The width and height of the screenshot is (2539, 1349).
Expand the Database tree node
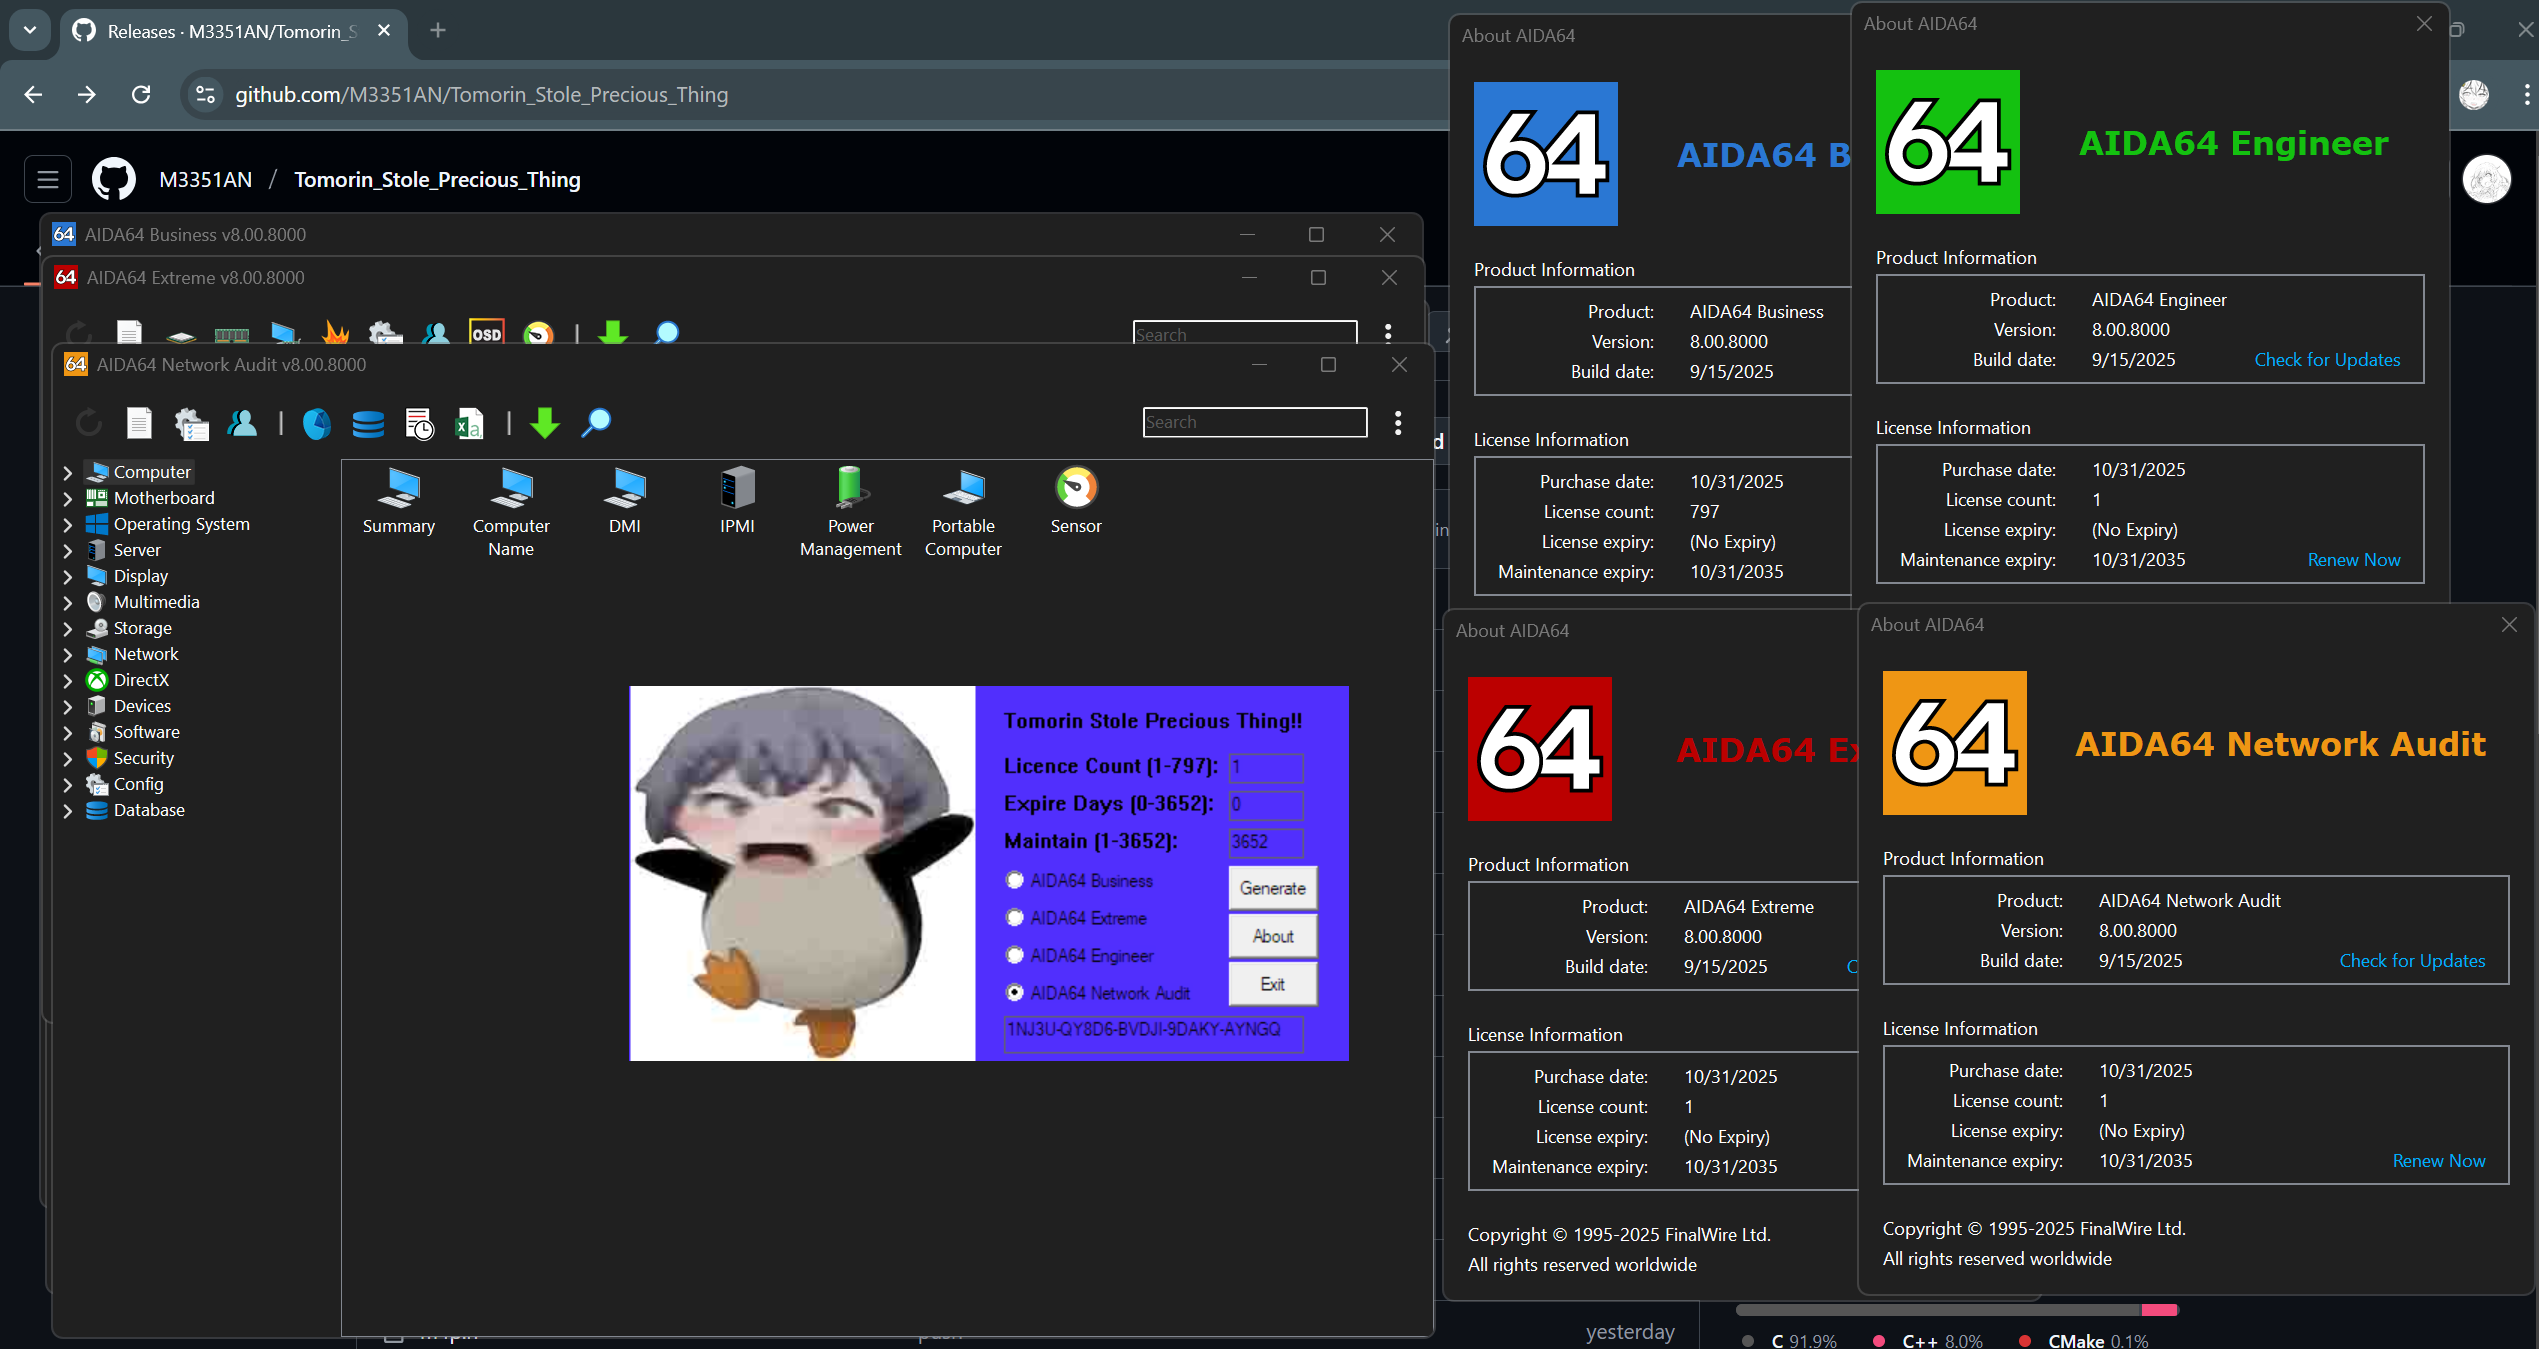point(68,810)
